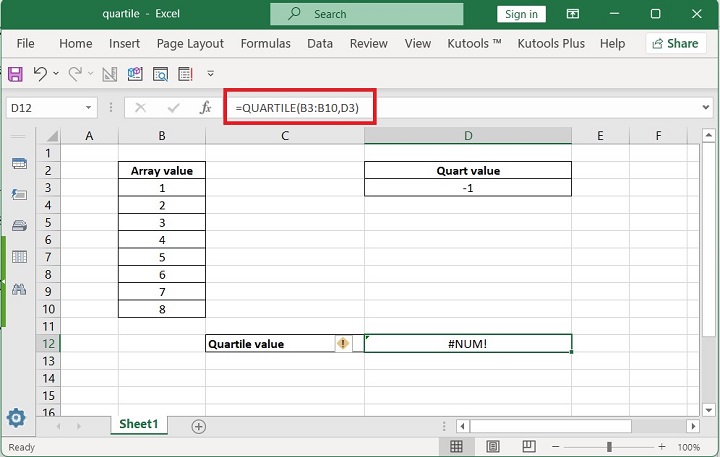Click the zoom slider handle in the status bar
720x457 pixels.
click(x=608, y=447)
